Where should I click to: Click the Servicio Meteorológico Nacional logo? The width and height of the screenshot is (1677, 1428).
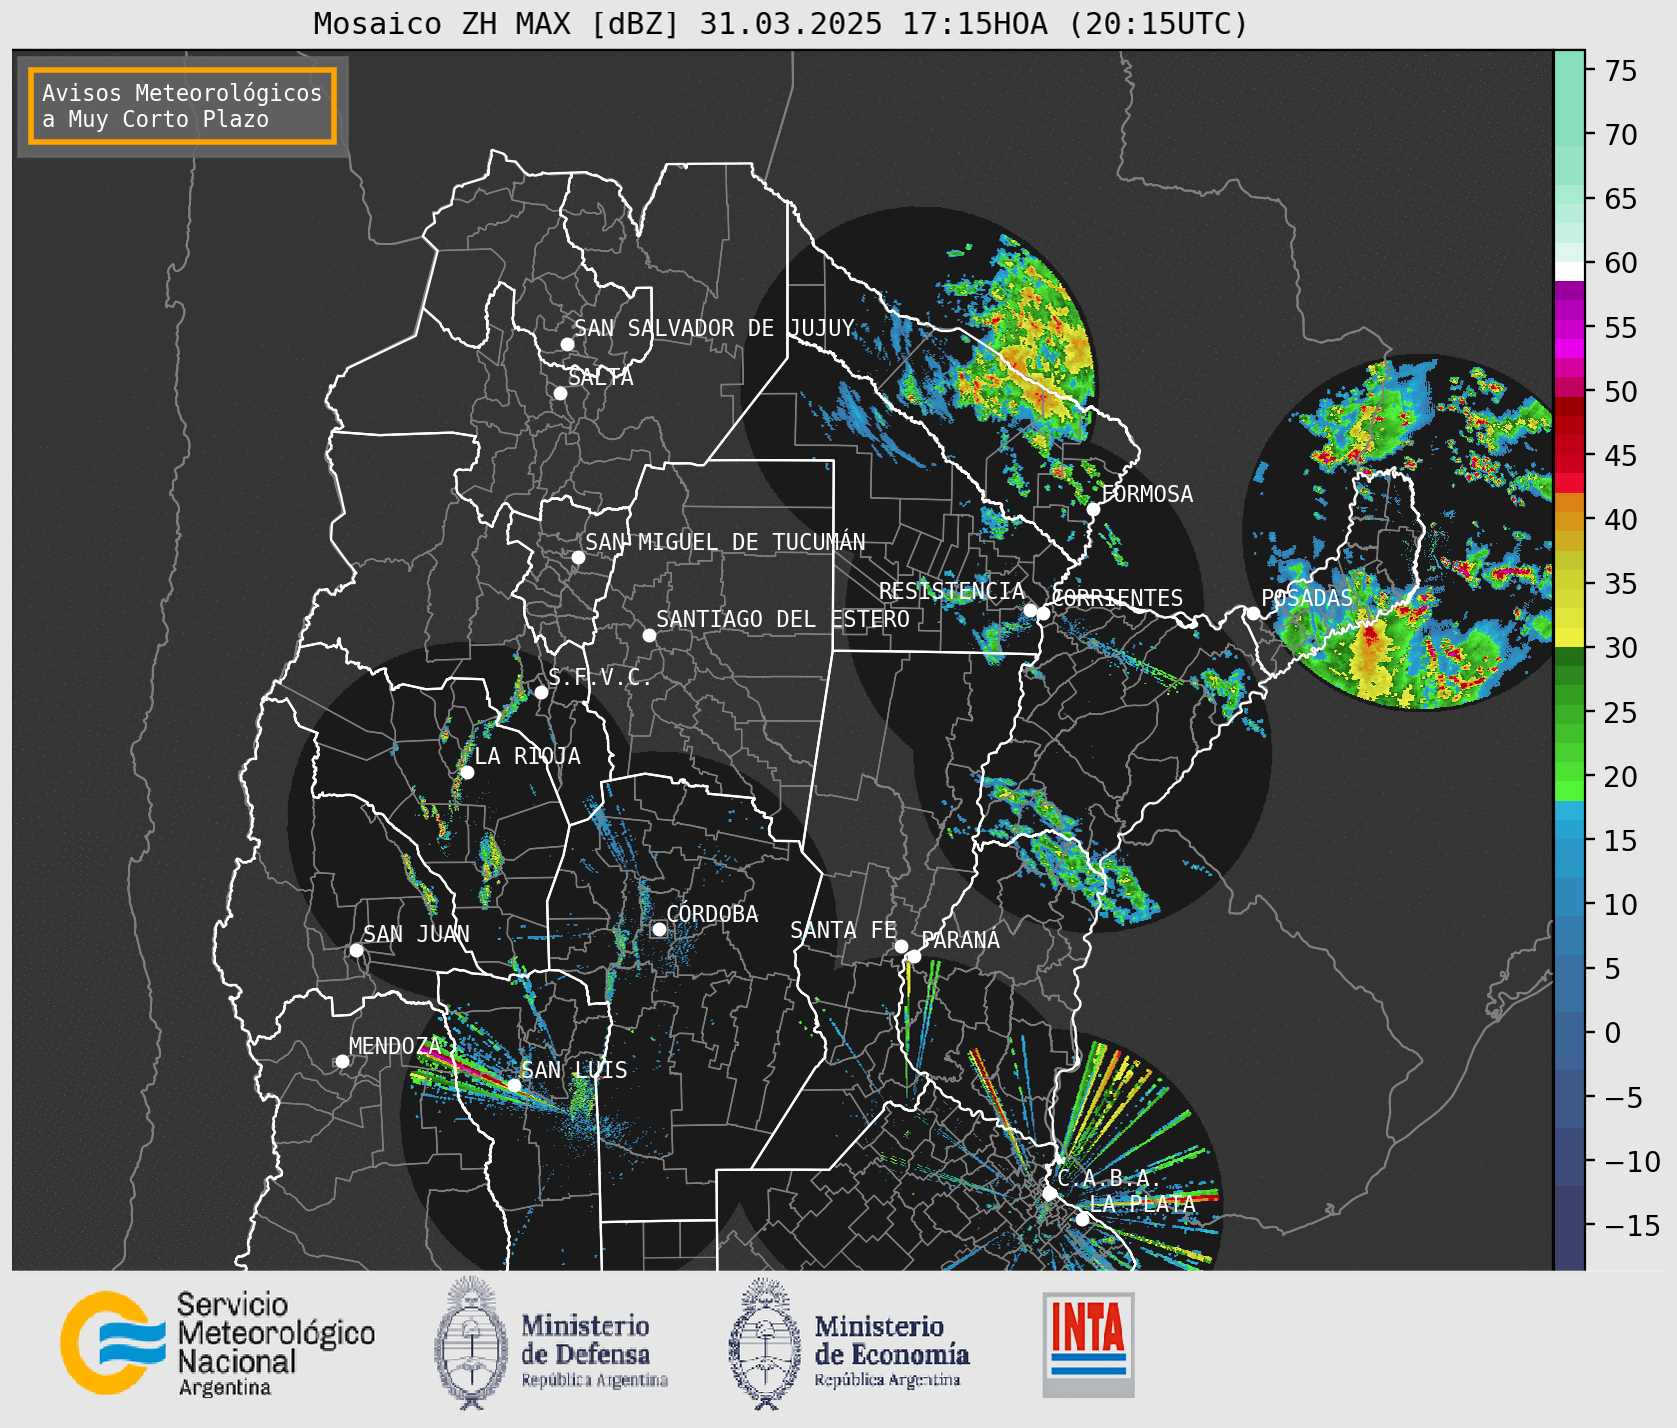pos(217,1343)
